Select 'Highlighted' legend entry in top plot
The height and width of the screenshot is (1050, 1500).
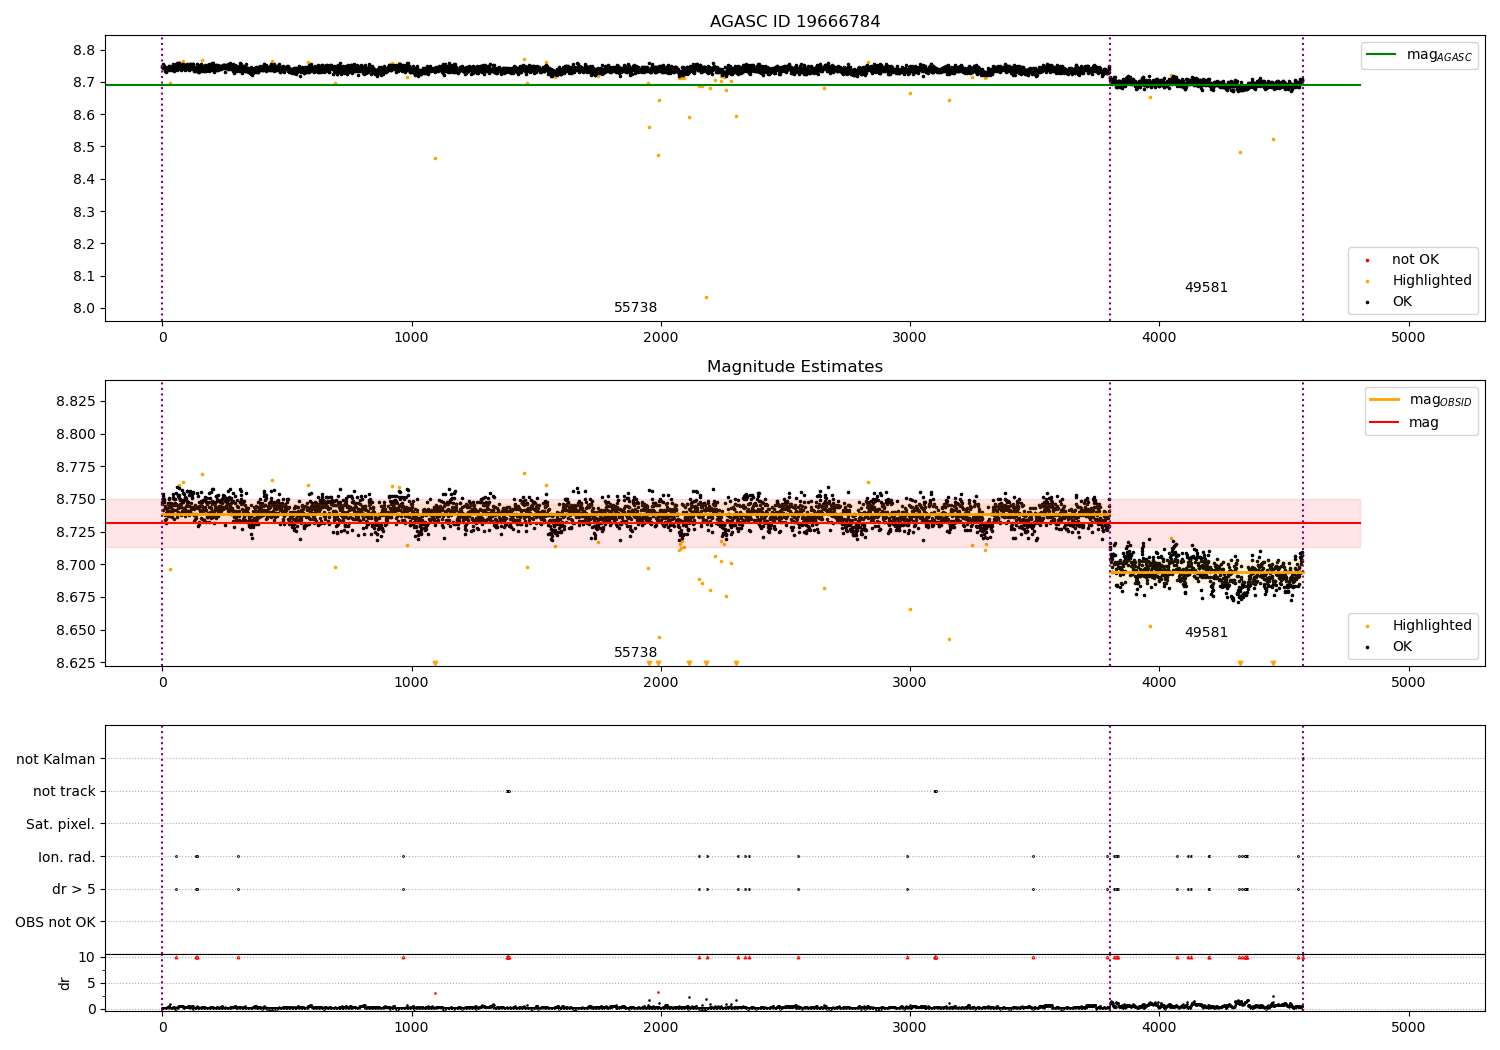(1431, 281)
